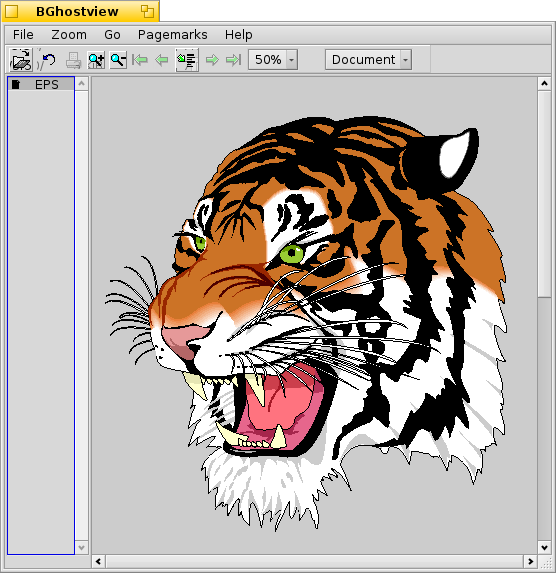This screenshot has width=556, height=573.
Task: Click the Zoom out magnifier icon
Action: point(118,60)
